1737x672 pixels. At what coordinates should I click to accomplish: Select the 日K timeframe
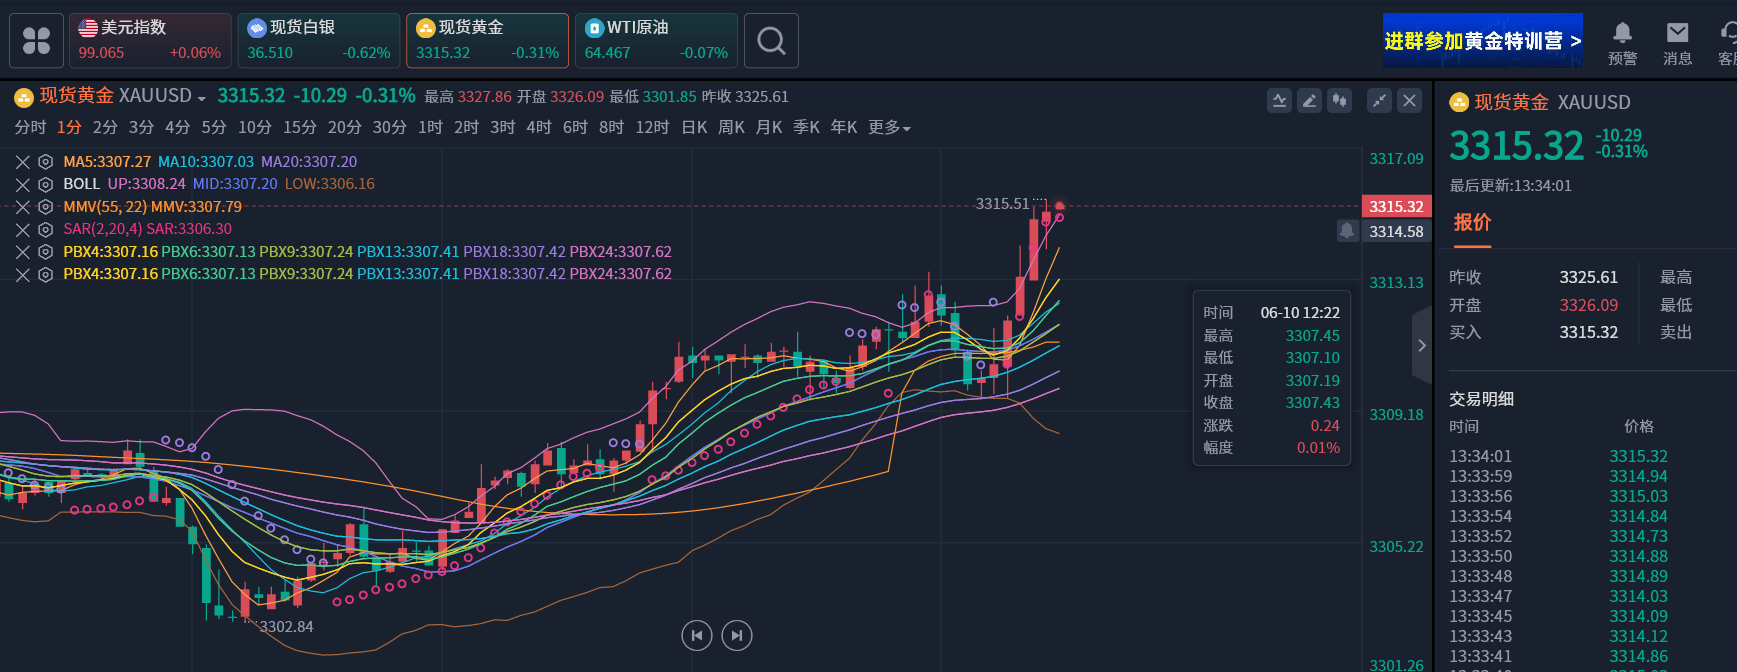tap(694, 127)
